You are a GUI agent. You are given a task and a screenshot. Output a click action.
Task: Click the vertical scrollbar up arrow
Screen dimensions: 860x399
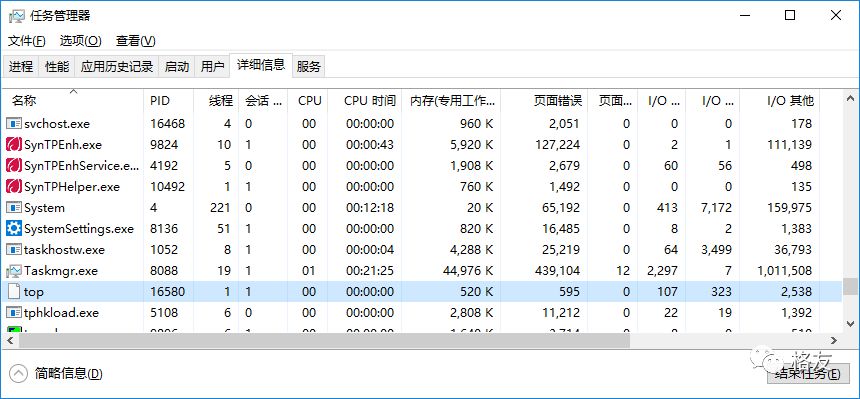click(x=850, y=99)
